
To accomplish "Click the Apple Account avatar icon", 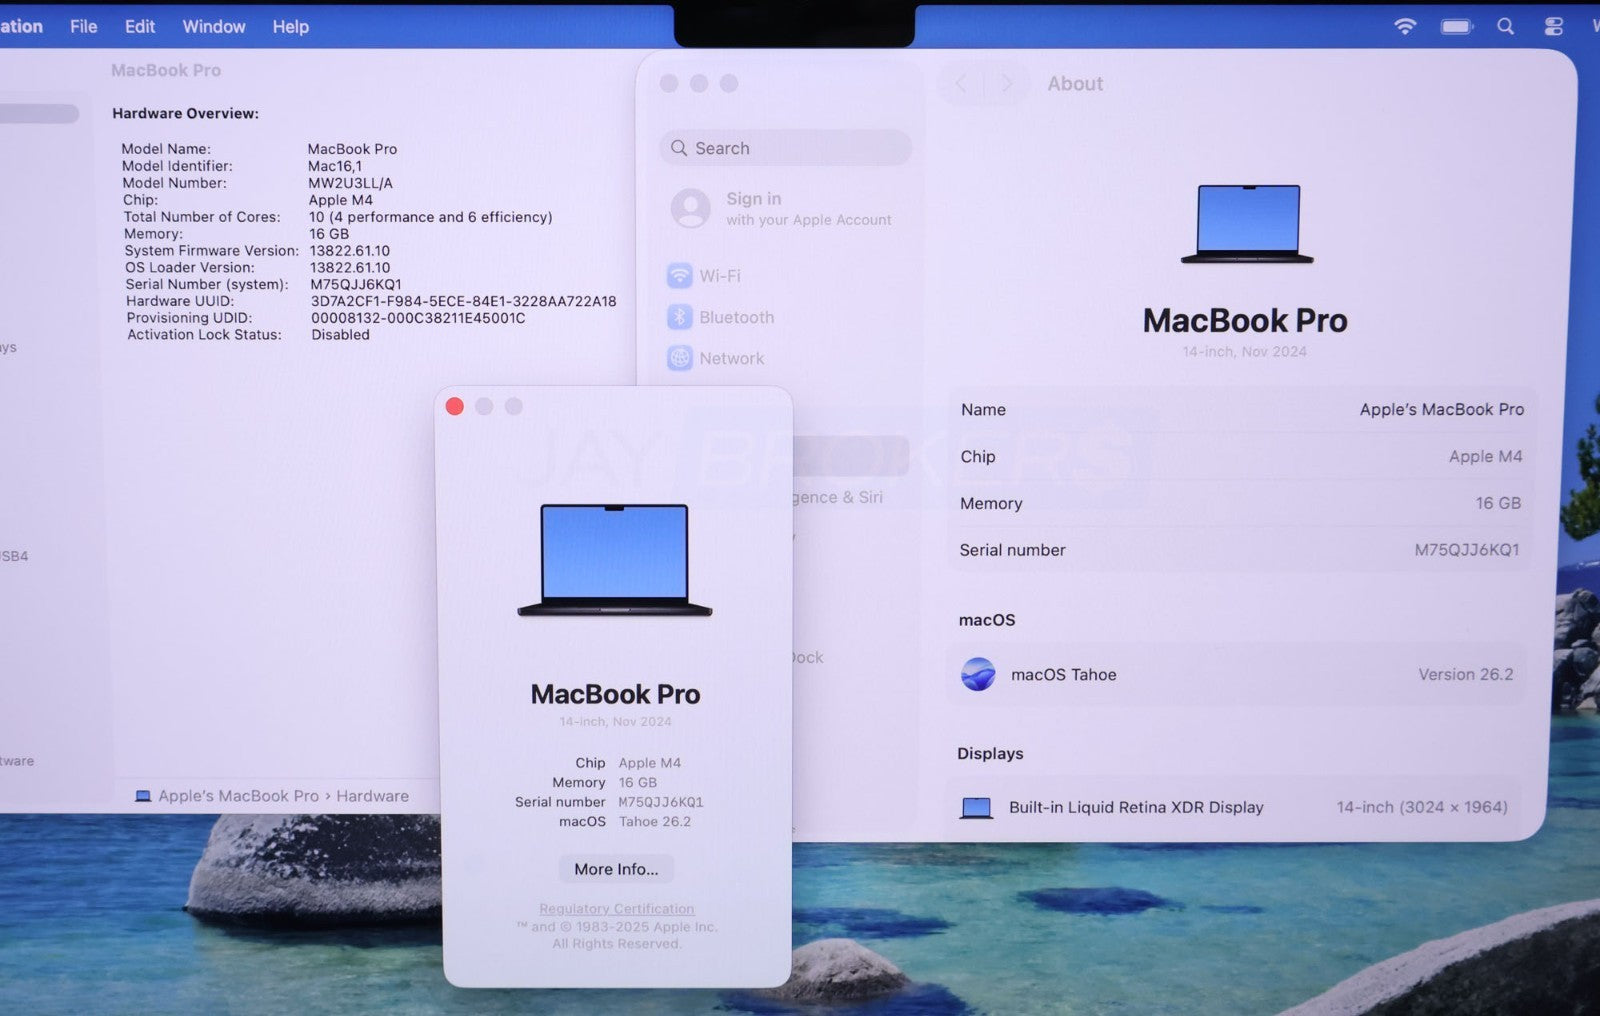I will pyautogui.click(x=690, y=208).
